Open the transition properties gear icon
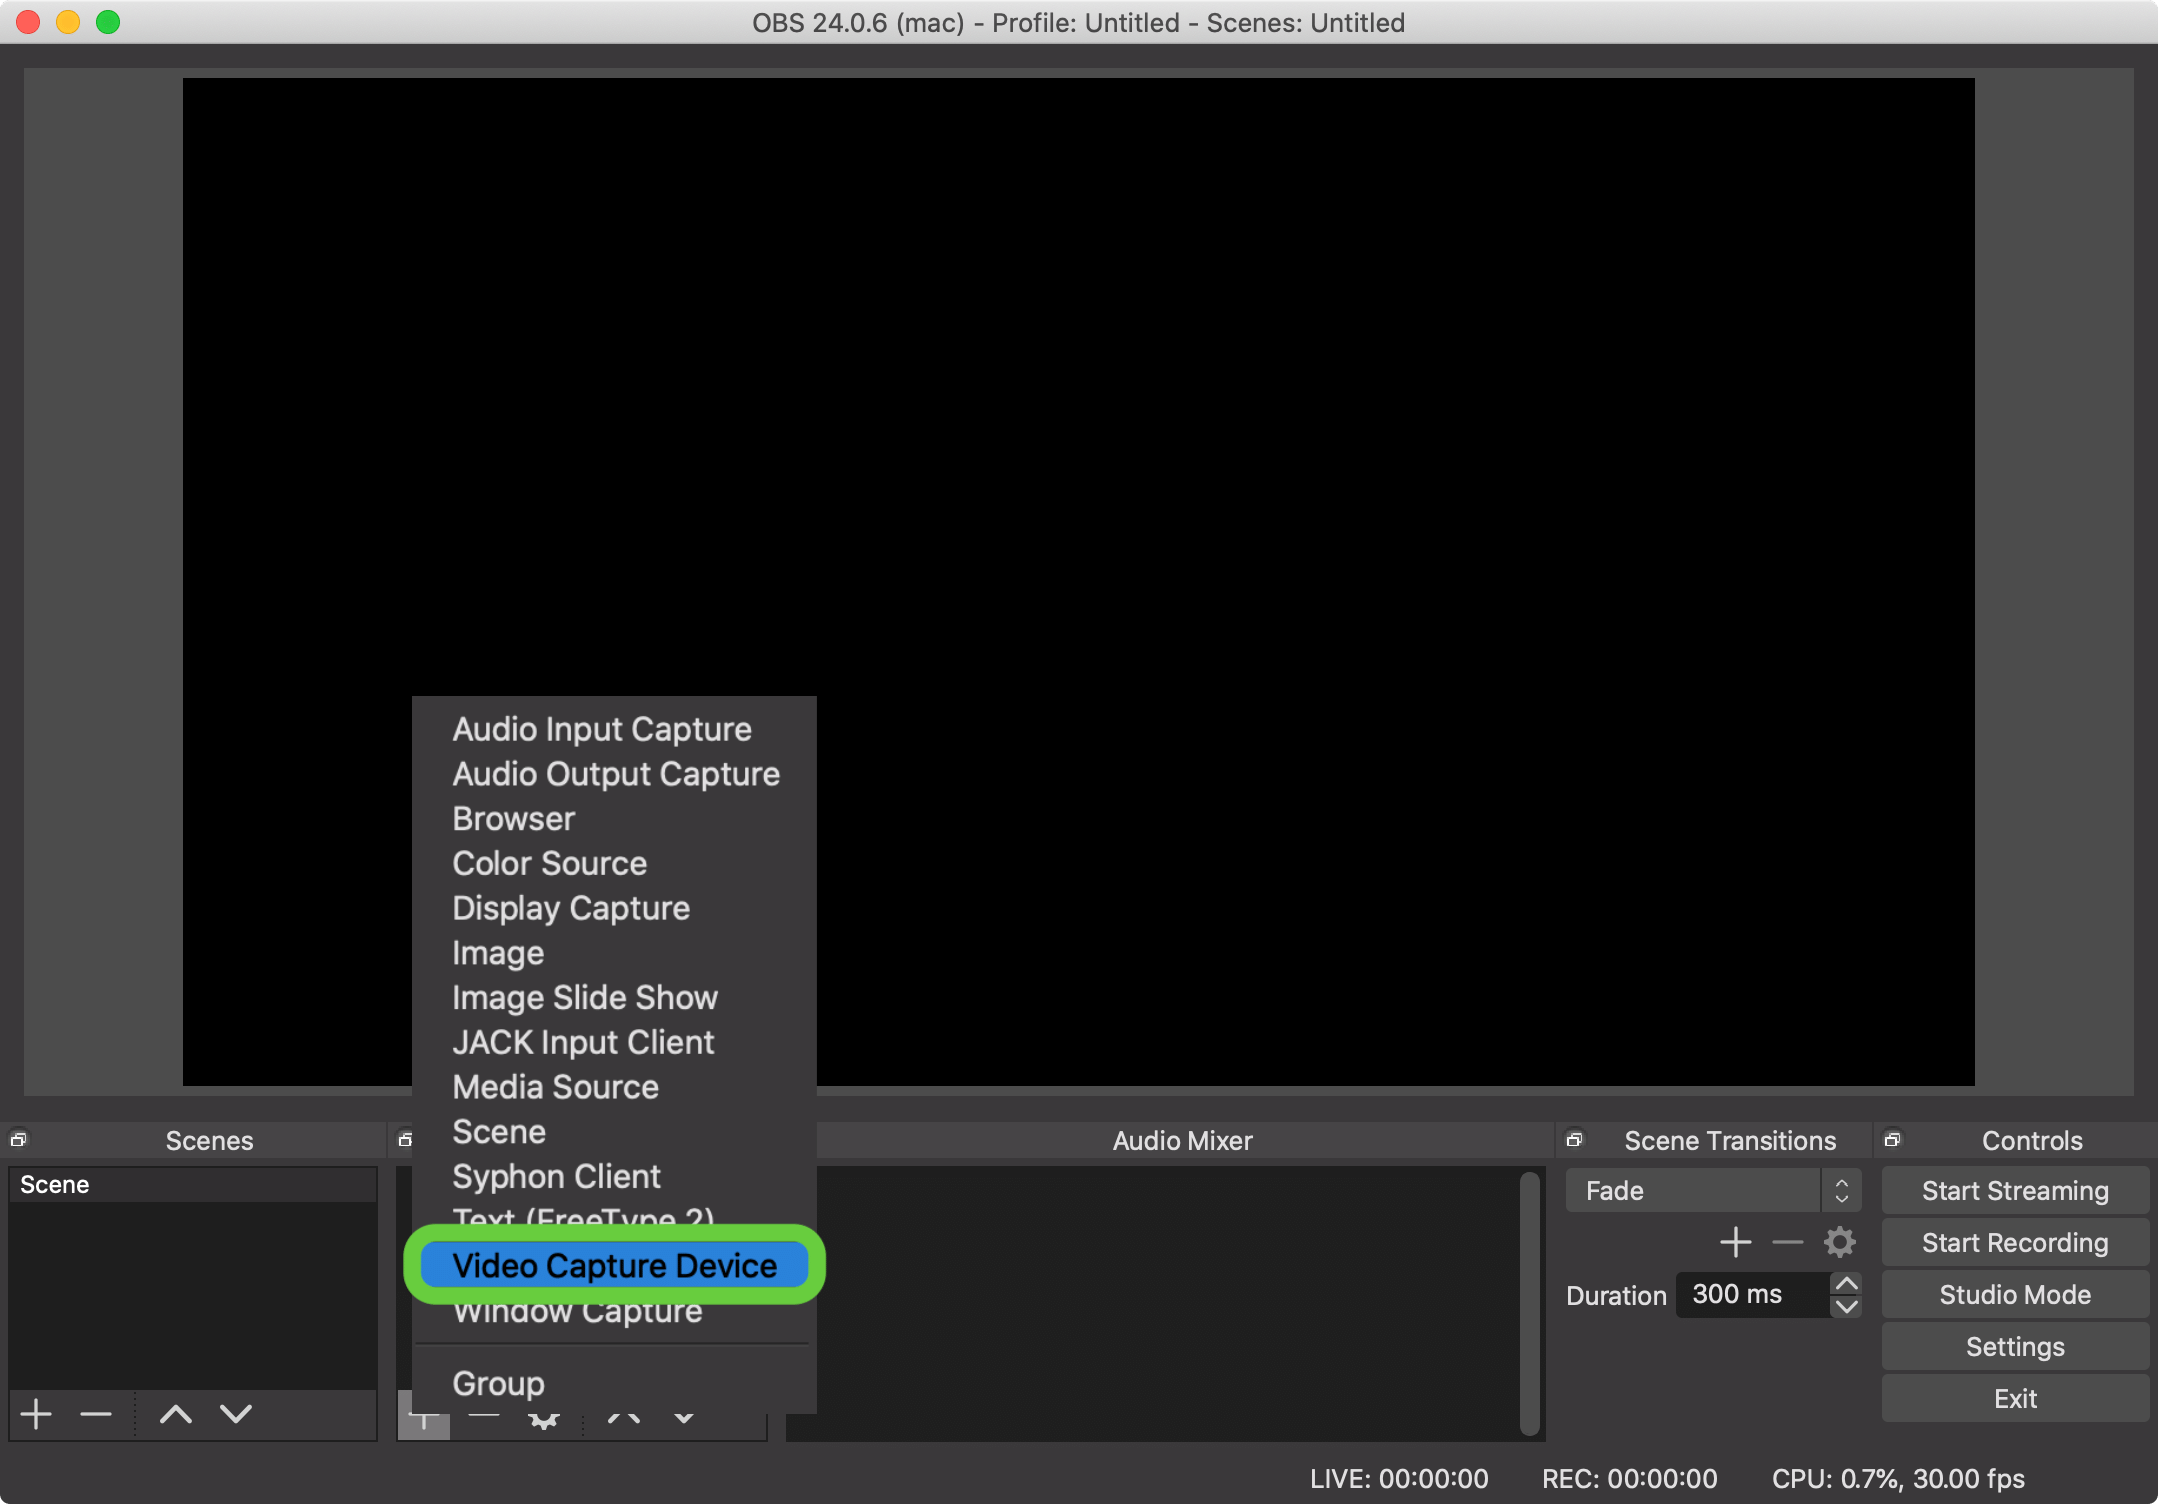The image size is (2158, 1504). tap(1839, 1242)
